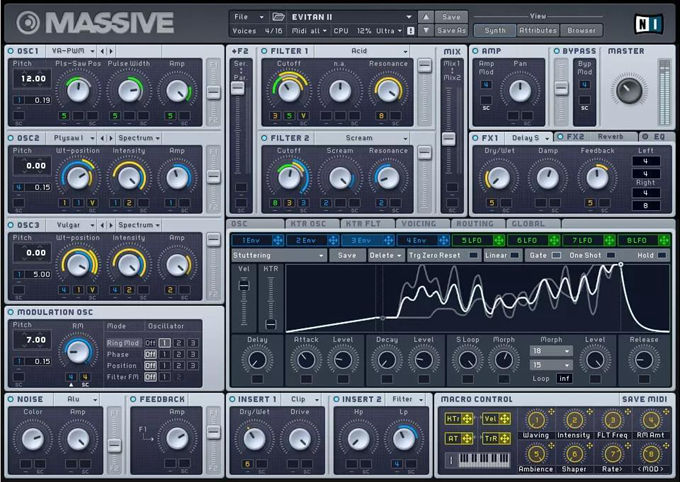Toggle the Feedback section power button
This screenshot has height=482, width=680.
pyautogui.click(x=133, y=399)
